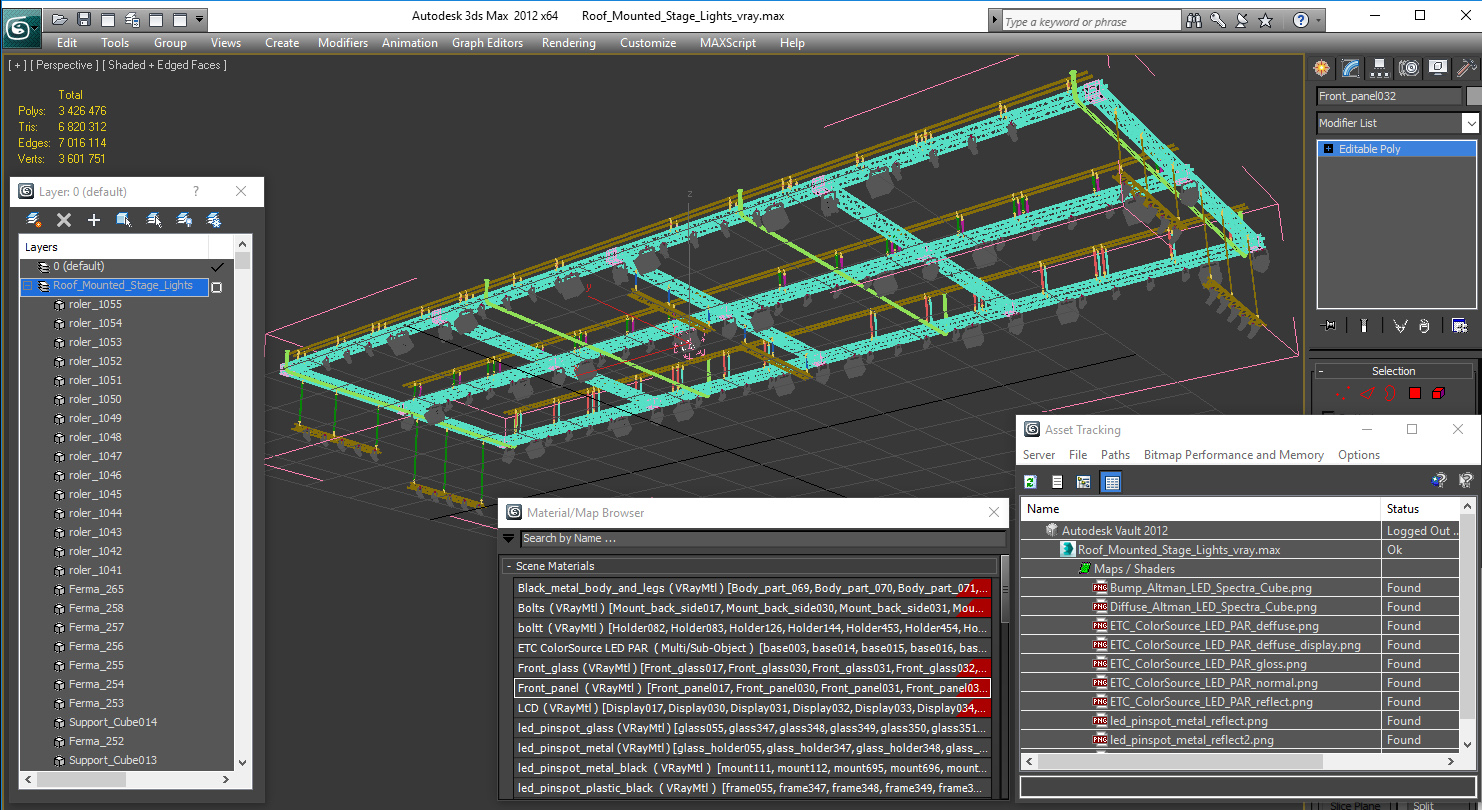The image size is (1482, 810).
Task: Toggle box beside Roof_Mounted_Stage_Lights layer
Action: 217,287
